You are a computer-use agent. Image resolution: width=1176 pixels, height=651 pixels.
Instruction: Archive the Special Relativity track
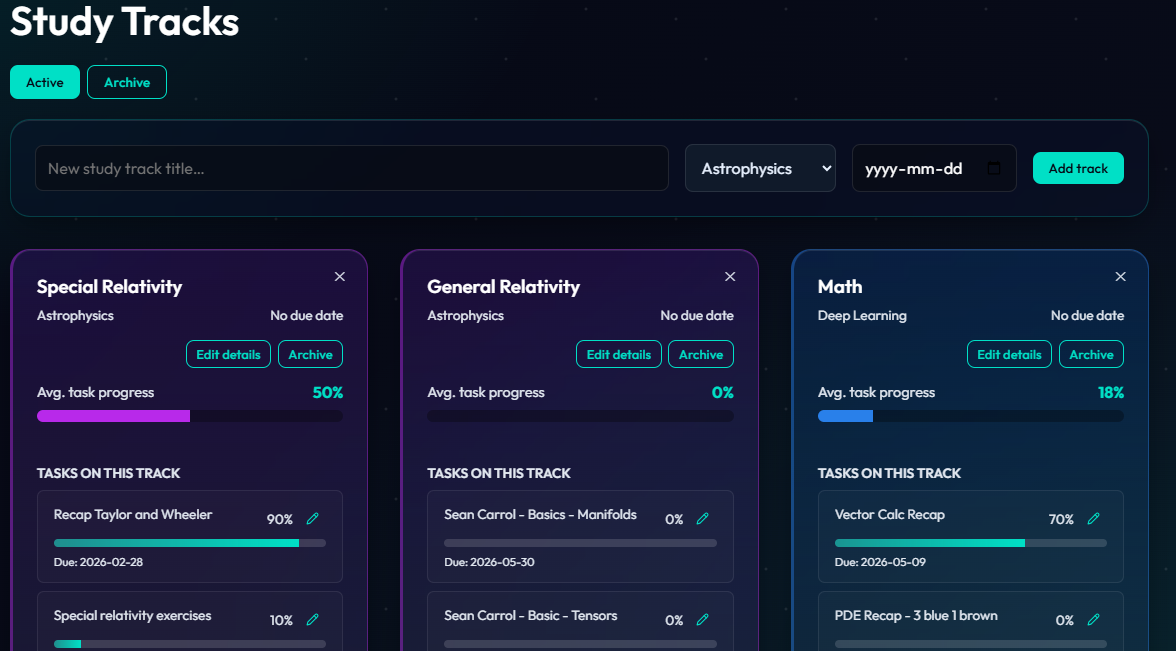[310, 354]
